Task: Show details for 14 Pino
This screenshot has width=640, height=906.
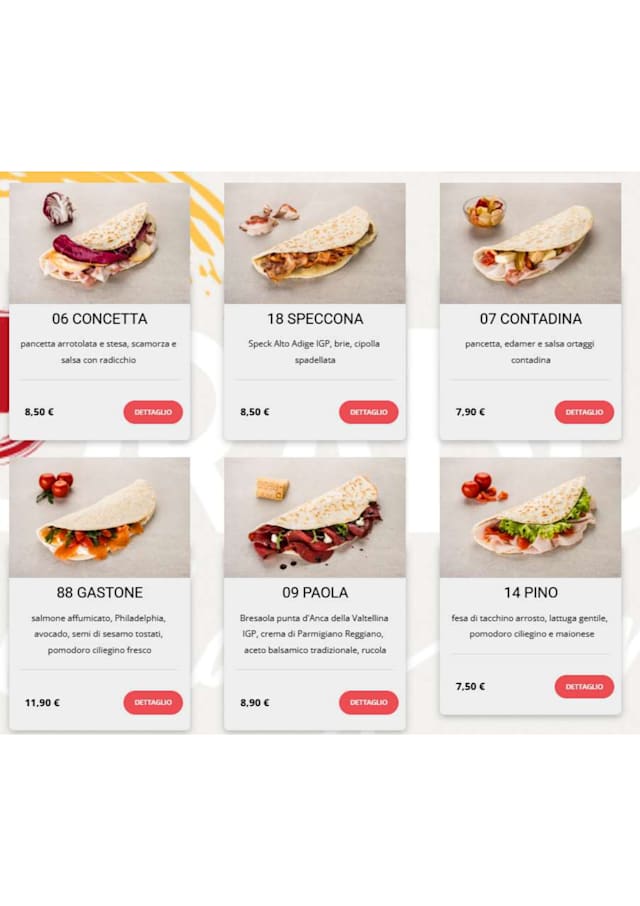Action: tap(584, 686)
